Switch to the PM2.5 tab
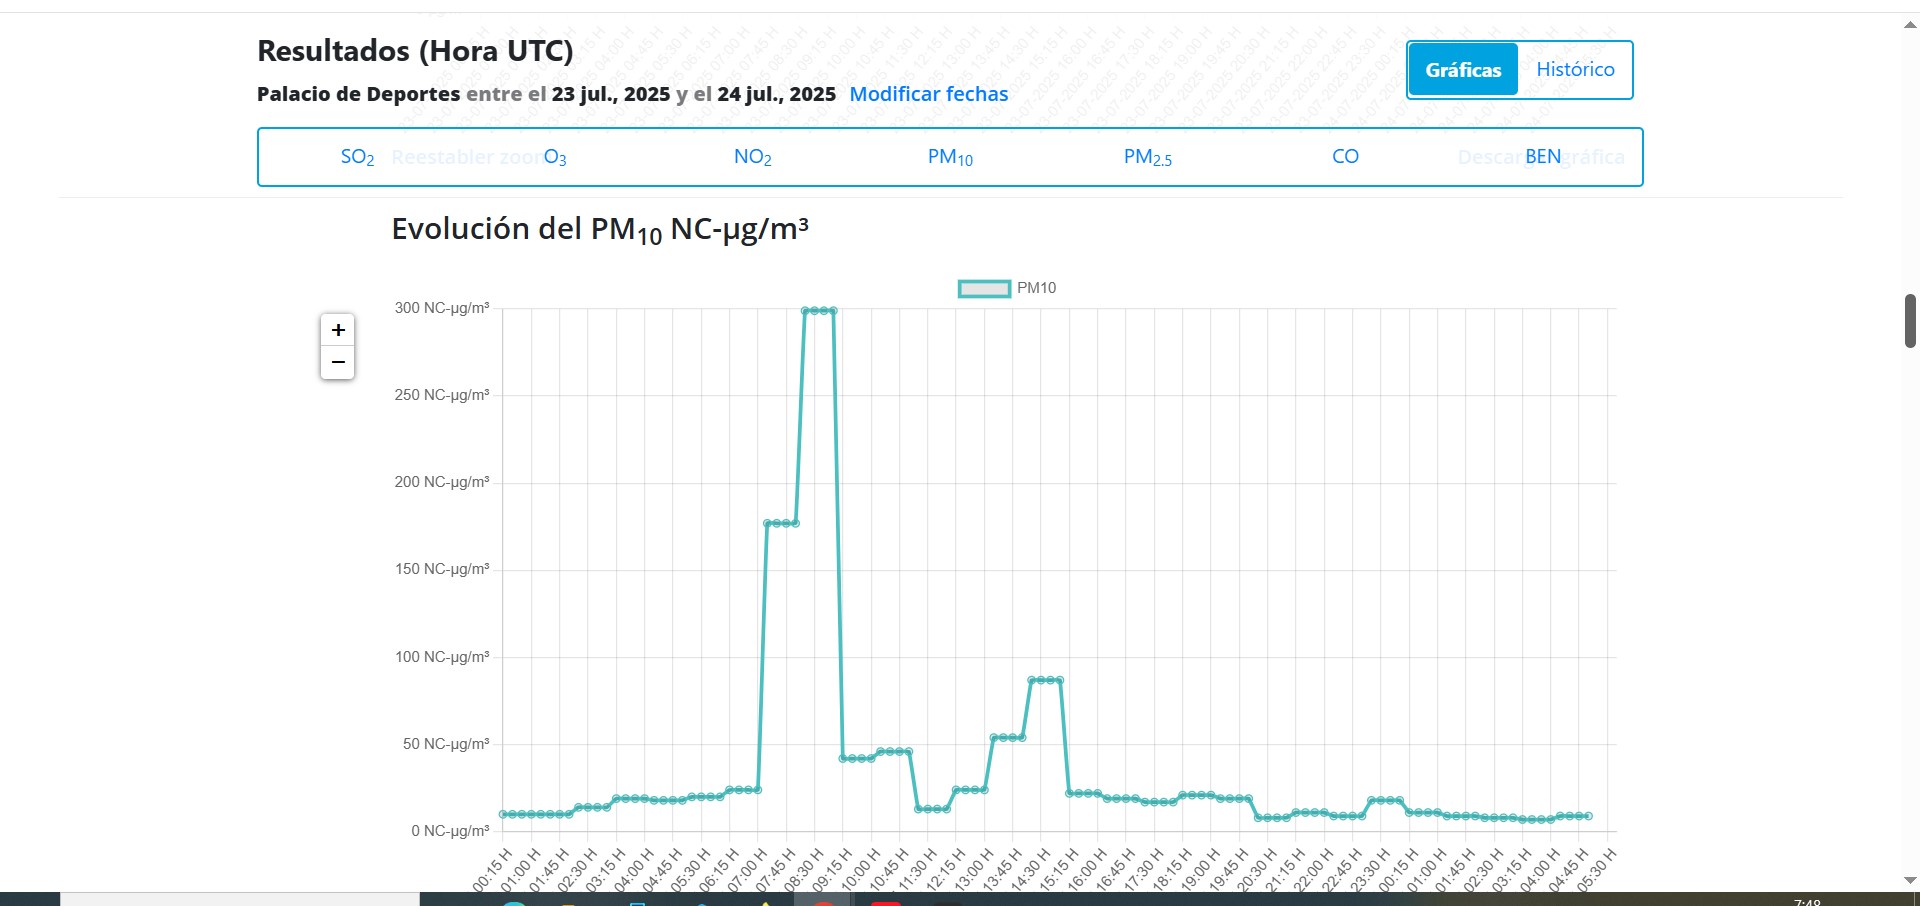This screenshot has width=1920, height=906. tap(1147, 157)
